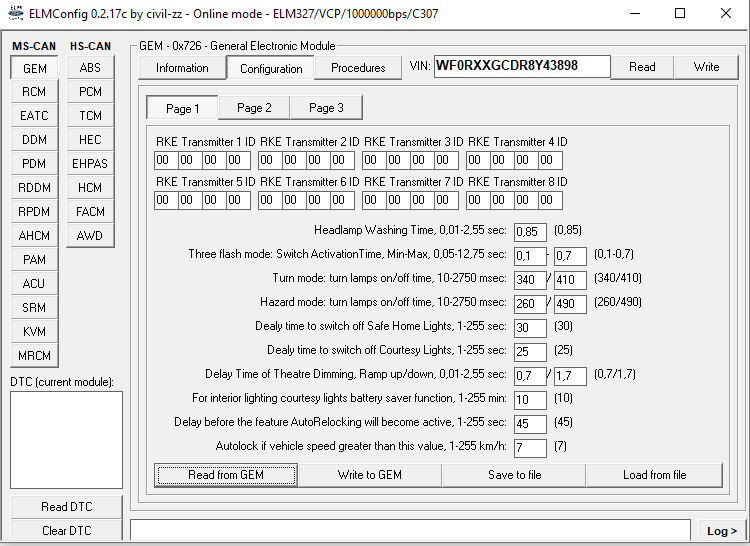Select the ABS module button
Screen dimensions: 750x546
click(x=90, y=68)
